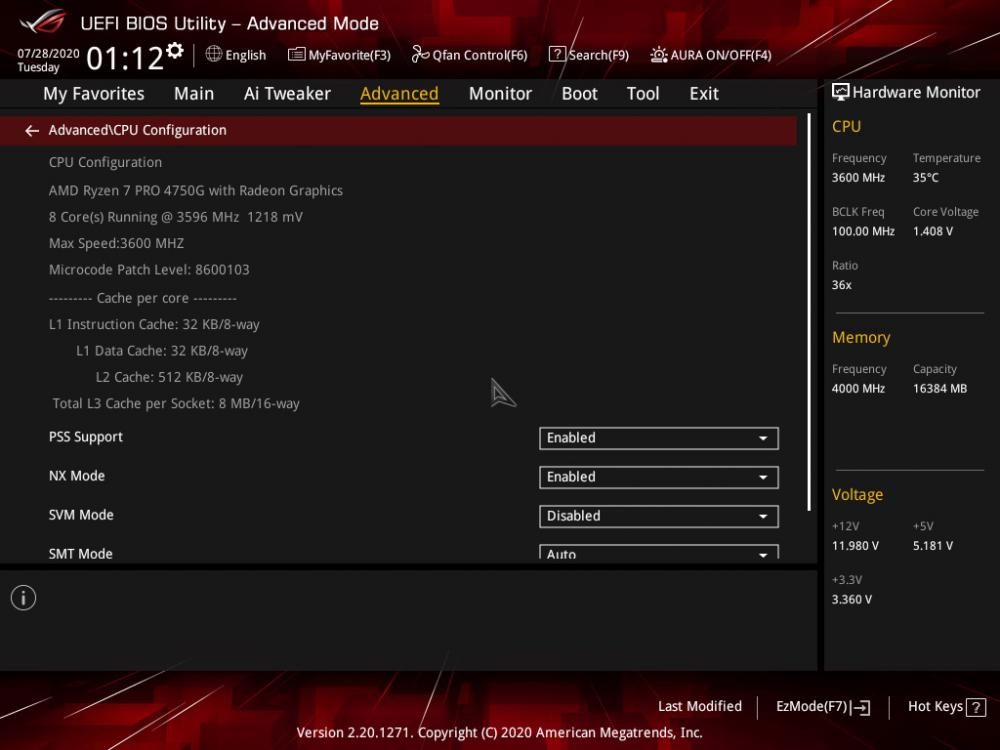The image size is (1000, 750).
Task: Click L2 Cache: 512 KB/8-way line
Action: [x=169, y=378]
